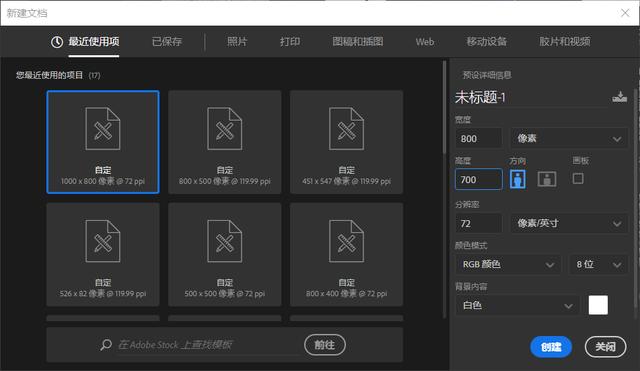Screen dimensions: 640x371
Task: Click the text 800 x 400 像素 @ 72 ppi
Action: coord(347,293)
